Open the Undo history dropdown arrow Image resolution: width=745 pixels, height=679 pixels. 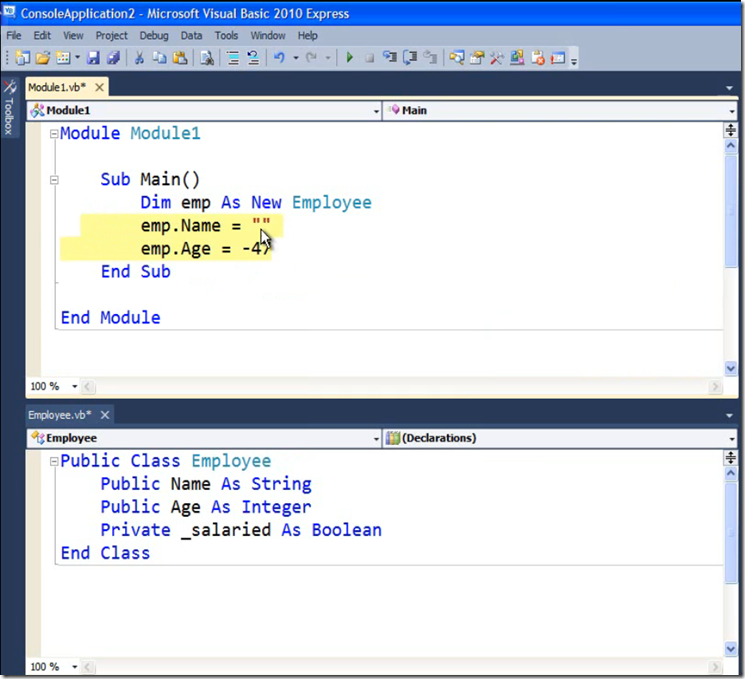(x=296, y=58)
